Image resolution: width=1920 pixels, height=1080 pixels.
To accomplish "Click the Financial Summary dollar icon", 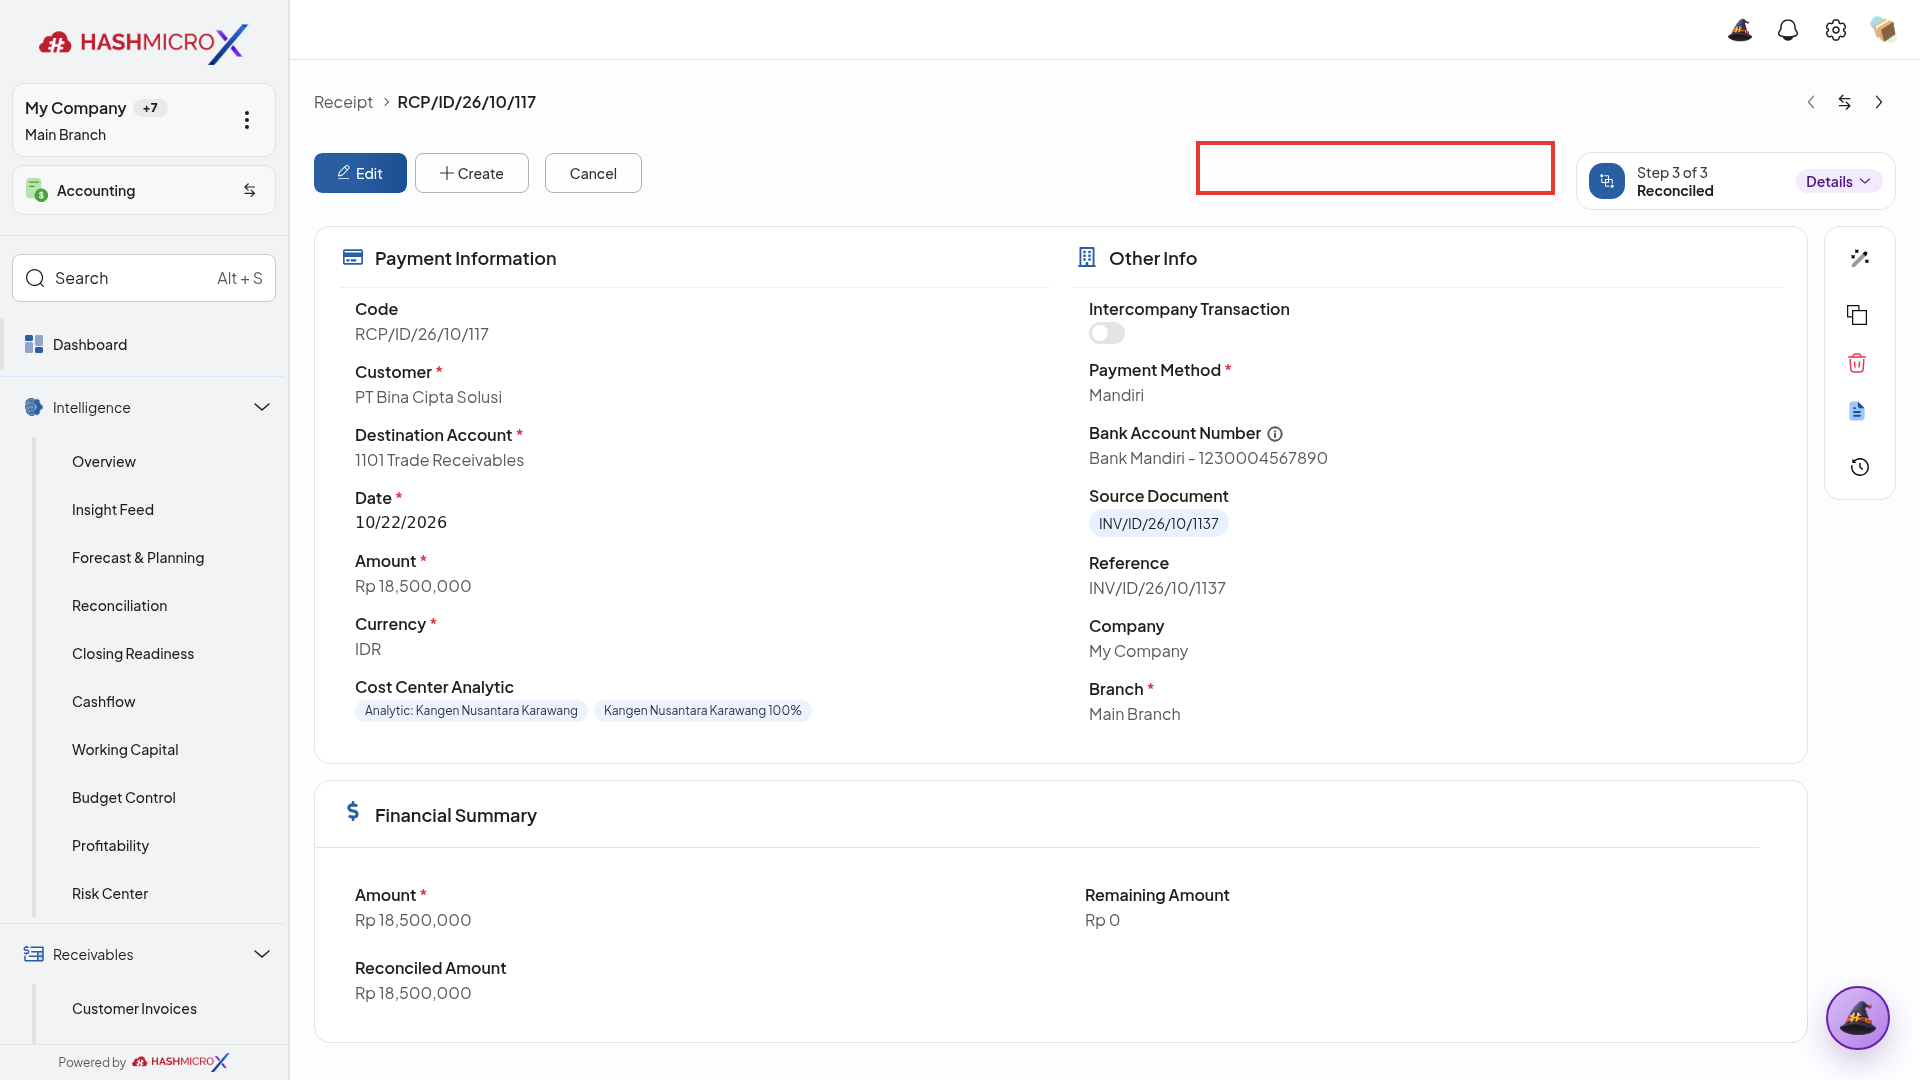I will pos(353,811).
